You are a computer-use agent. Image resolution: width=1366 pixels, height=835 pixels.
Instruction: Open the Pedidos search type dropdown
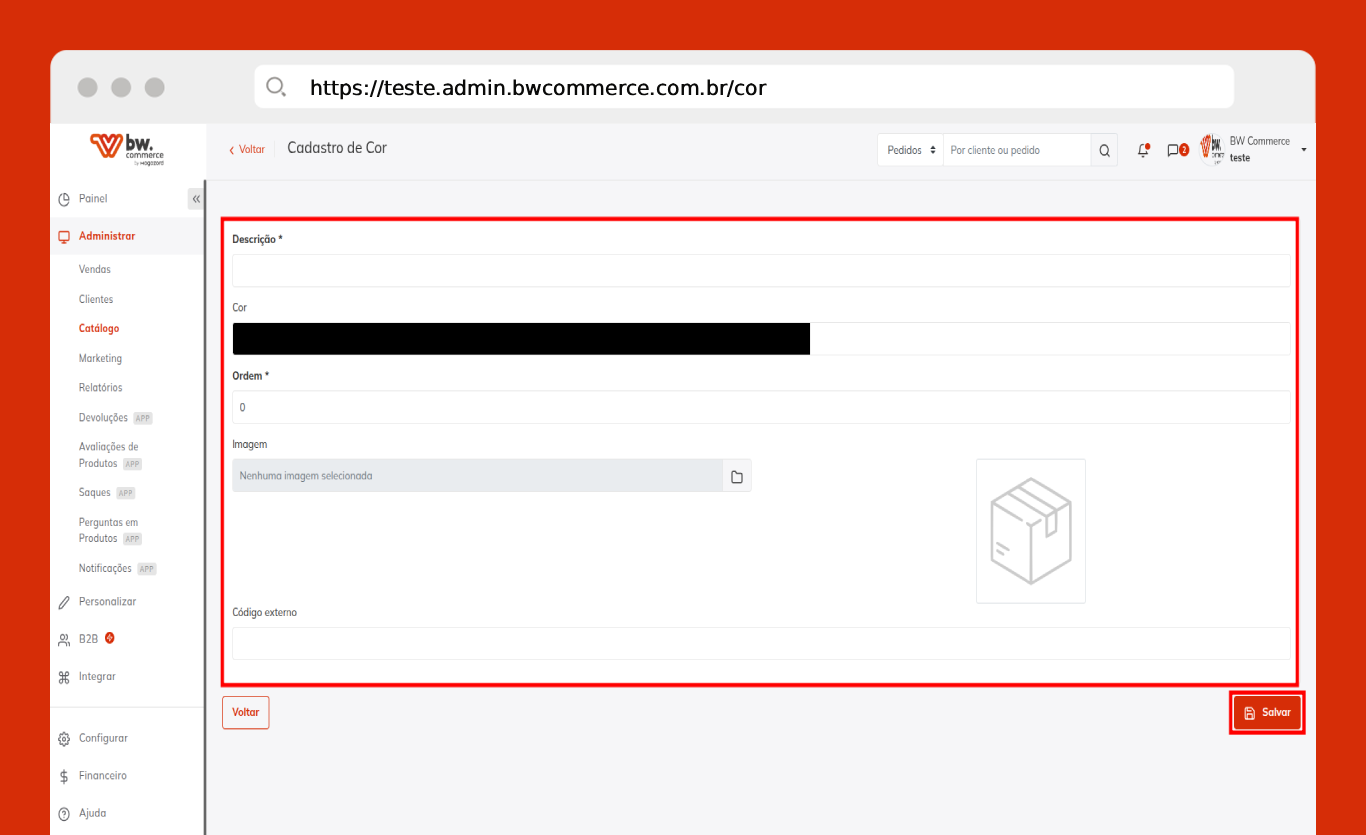click(x=910, y=150)
